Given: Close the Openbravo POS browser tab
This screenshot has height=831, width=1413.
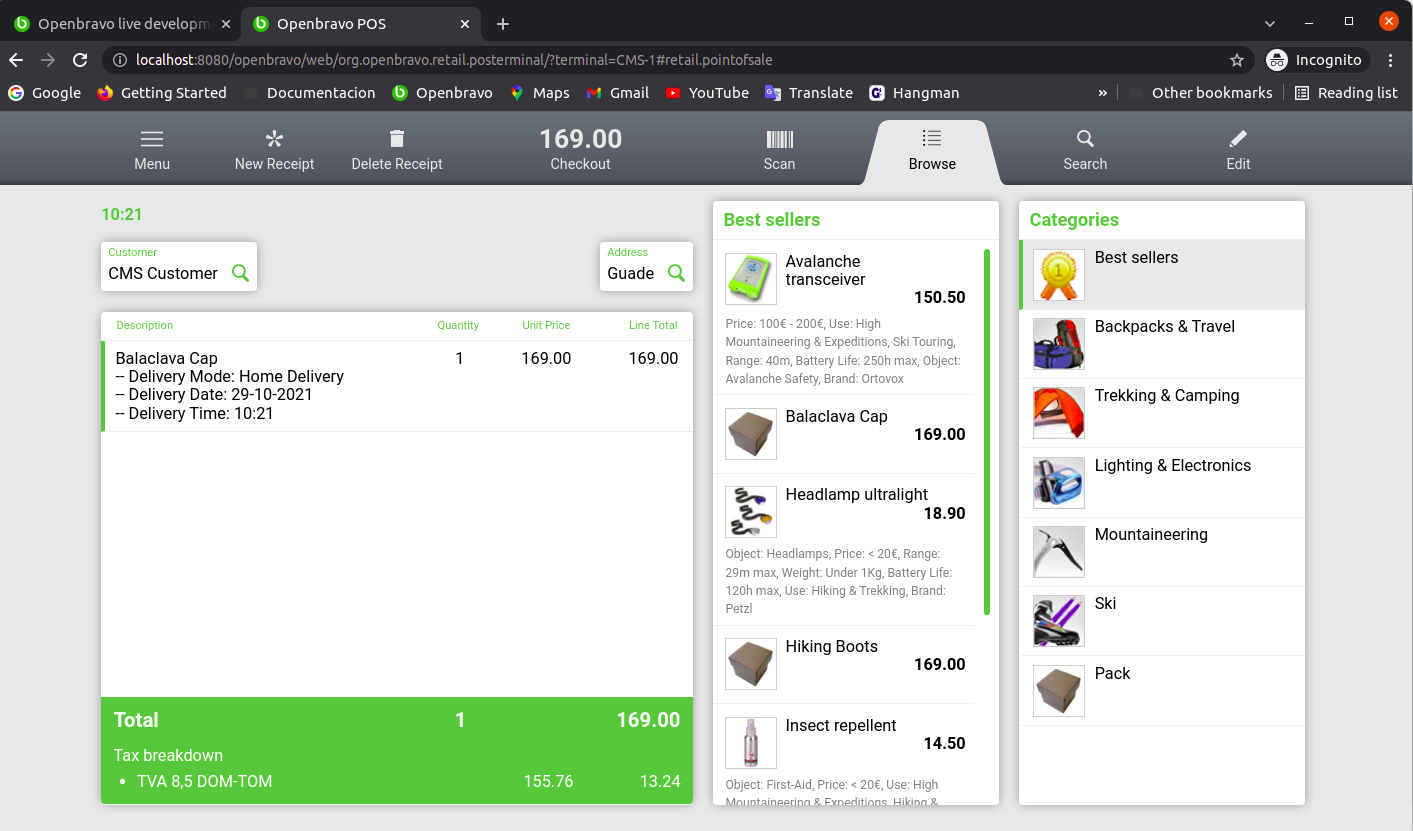Looking at the screenshot, I should [x=464, y=24].
